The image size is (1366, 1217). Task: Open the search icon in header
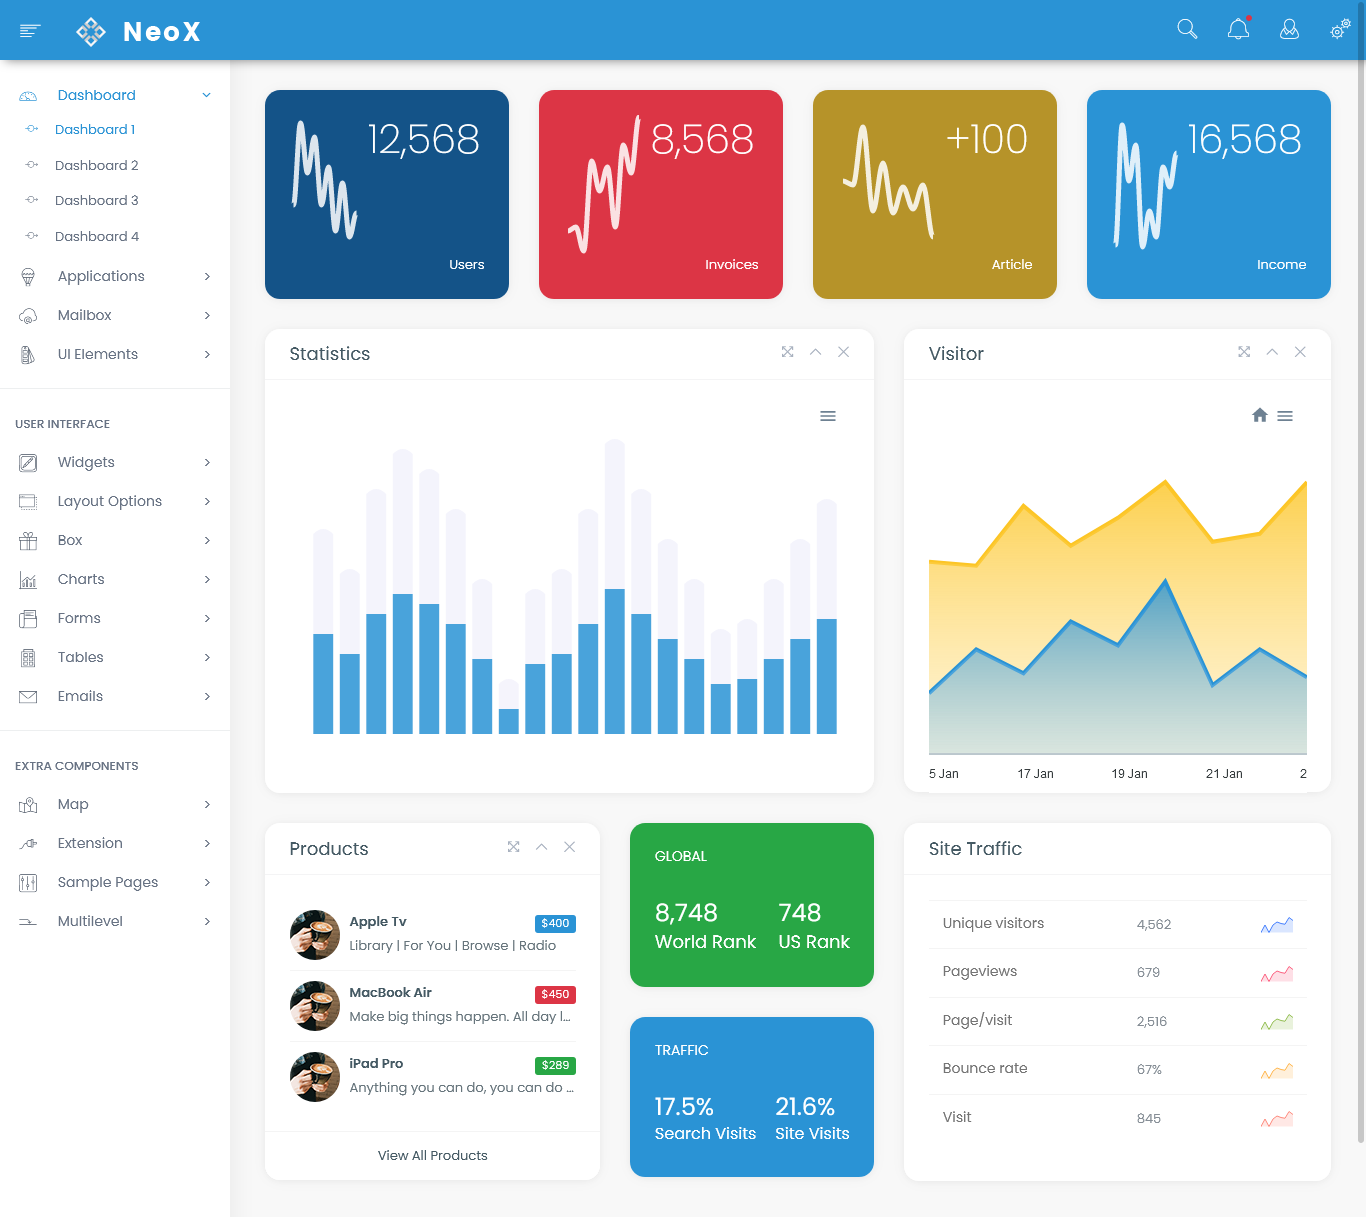tap(1187, 29)
